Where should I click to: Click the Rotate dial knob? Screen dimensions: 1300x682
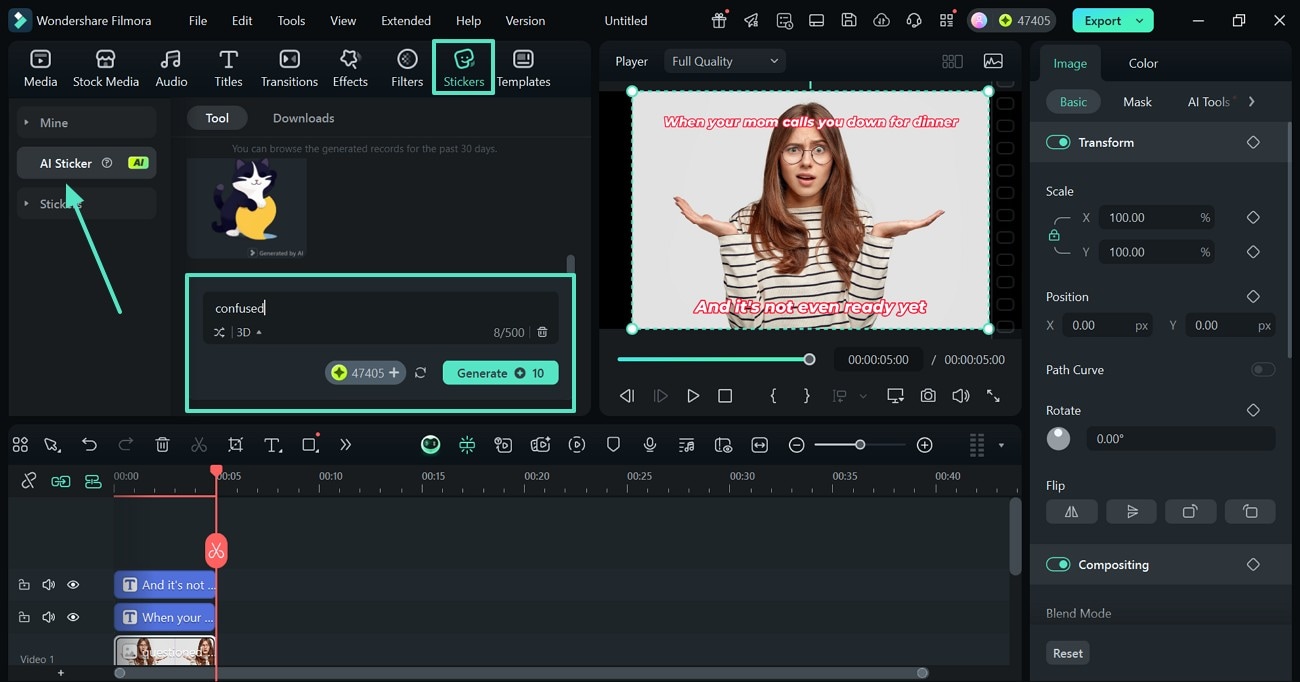(x=1058, y=438)
